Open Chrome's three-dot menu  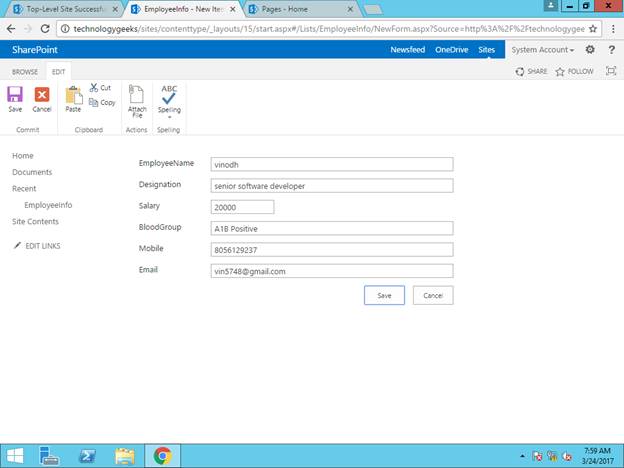[613, 29]
